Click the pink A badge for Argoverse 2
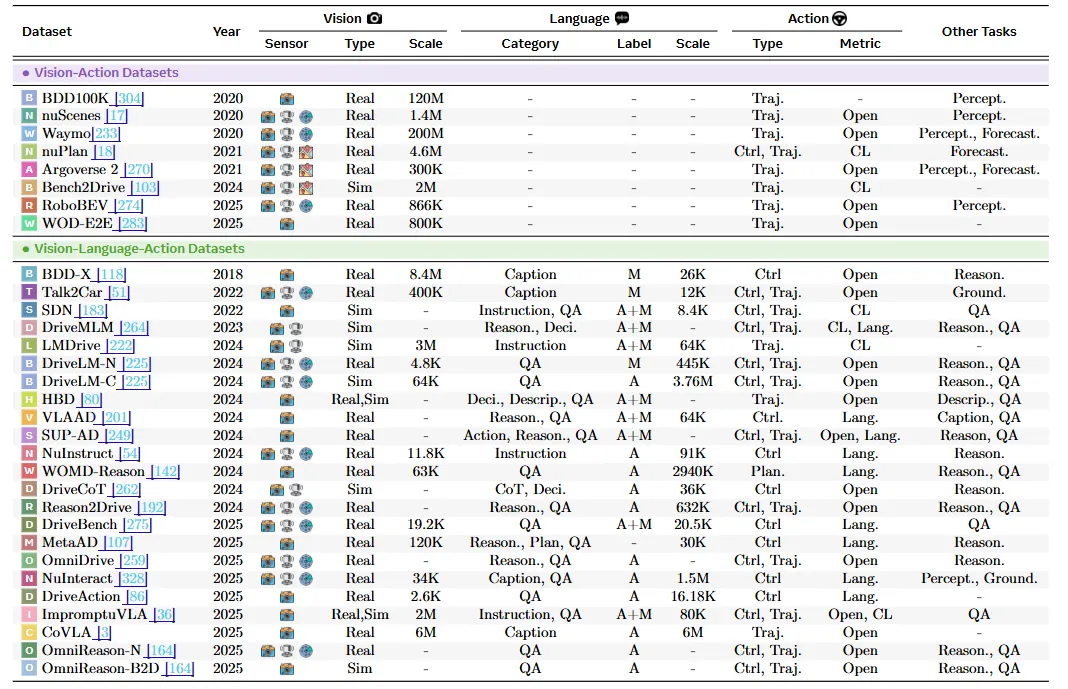The width and height of the screenshot is (1068, 689). tap(29, 170)
